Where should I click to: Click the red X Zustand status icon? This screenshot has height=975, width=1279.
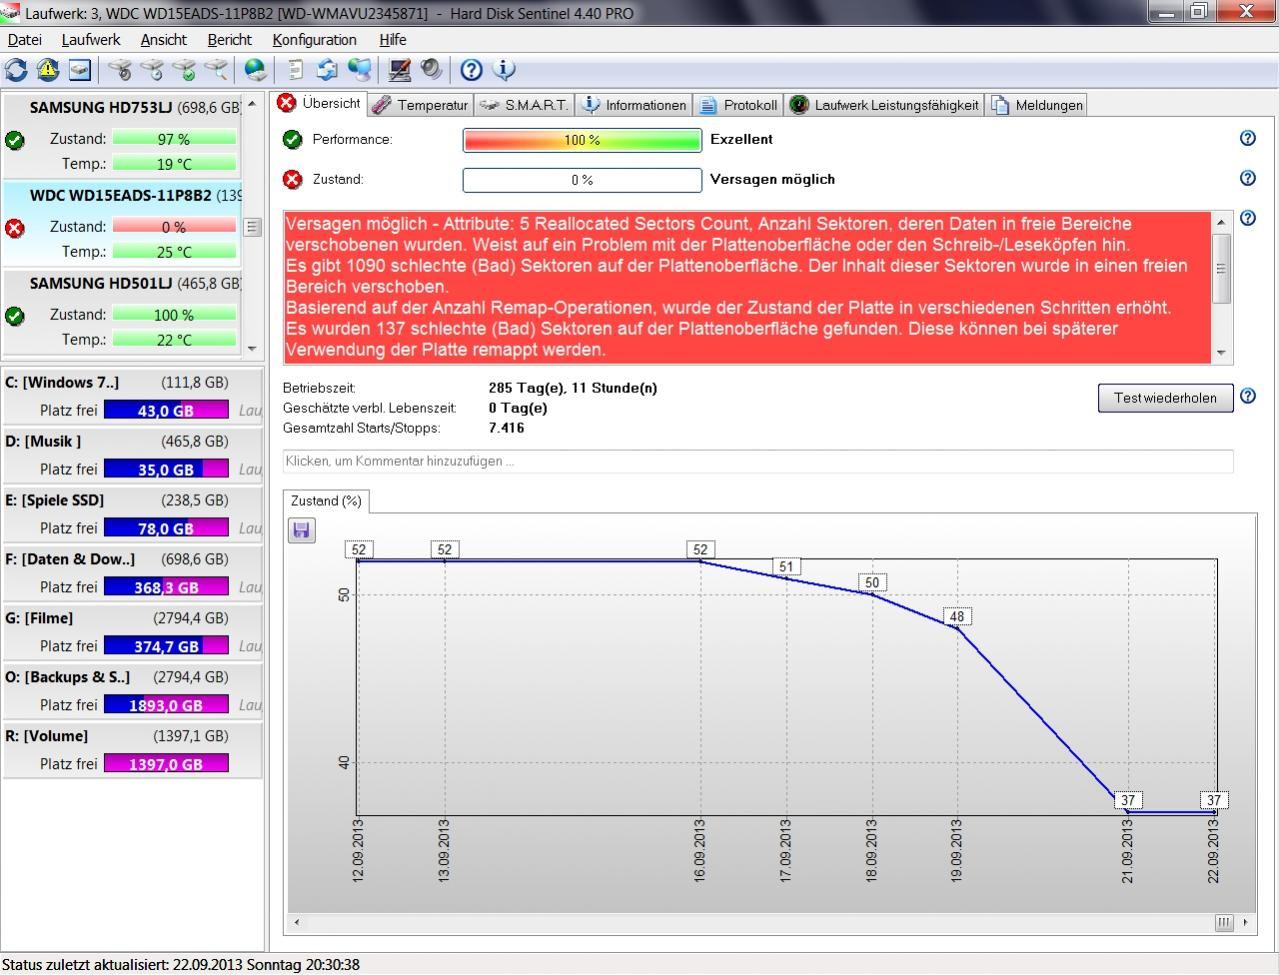click(292, 180)
